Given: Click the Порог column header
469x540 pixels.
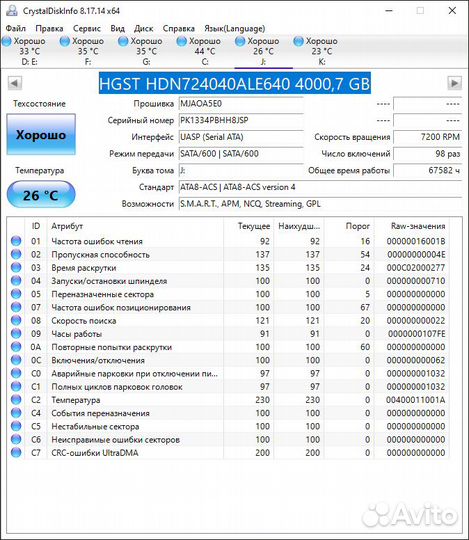Looking at the screenshot, I should [x=349, y=226].
